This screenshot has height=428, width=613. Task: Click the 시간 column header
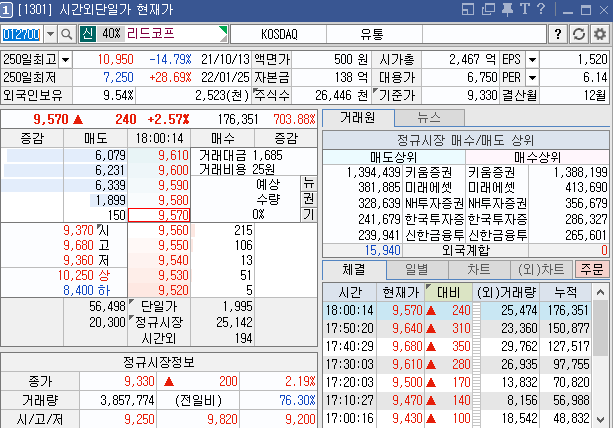pyautogui.click(x=350, y=292)
